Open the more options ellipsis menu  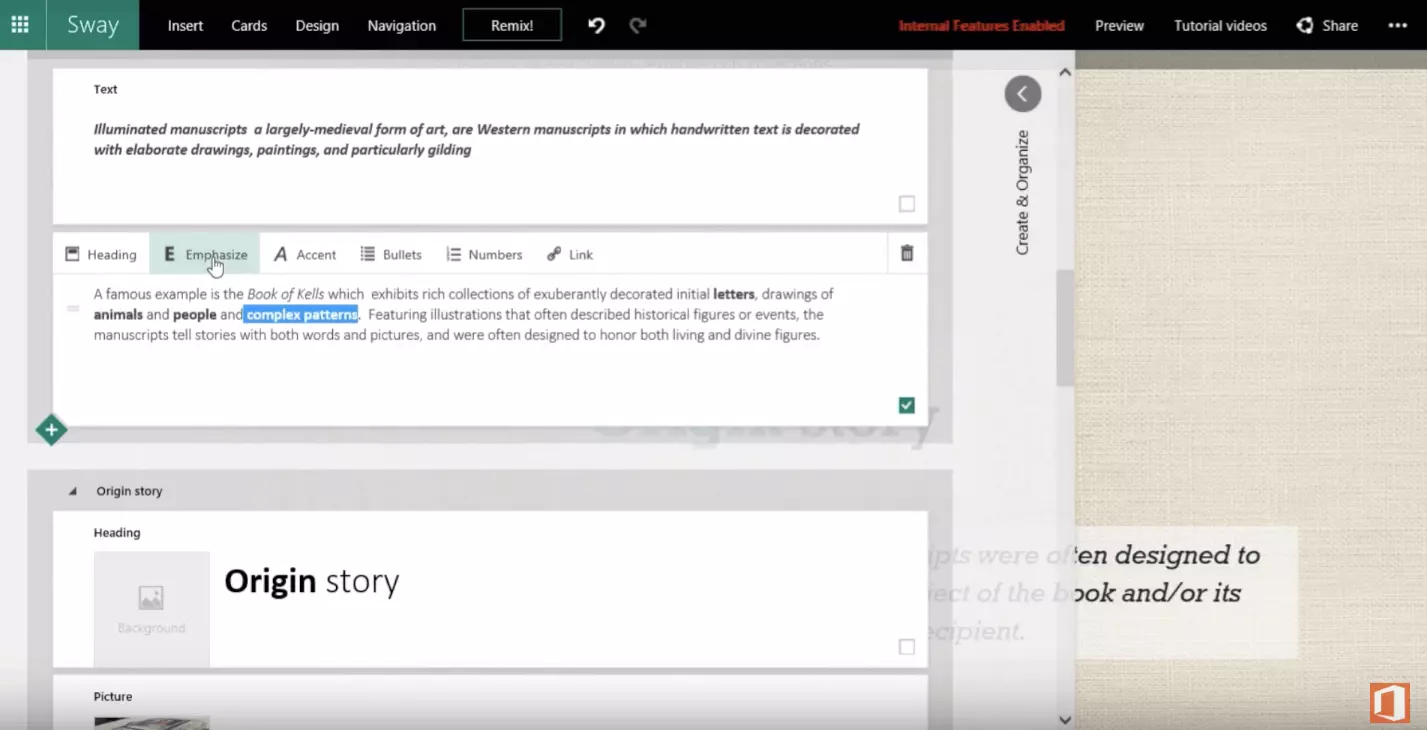(x=1397, y=26)
